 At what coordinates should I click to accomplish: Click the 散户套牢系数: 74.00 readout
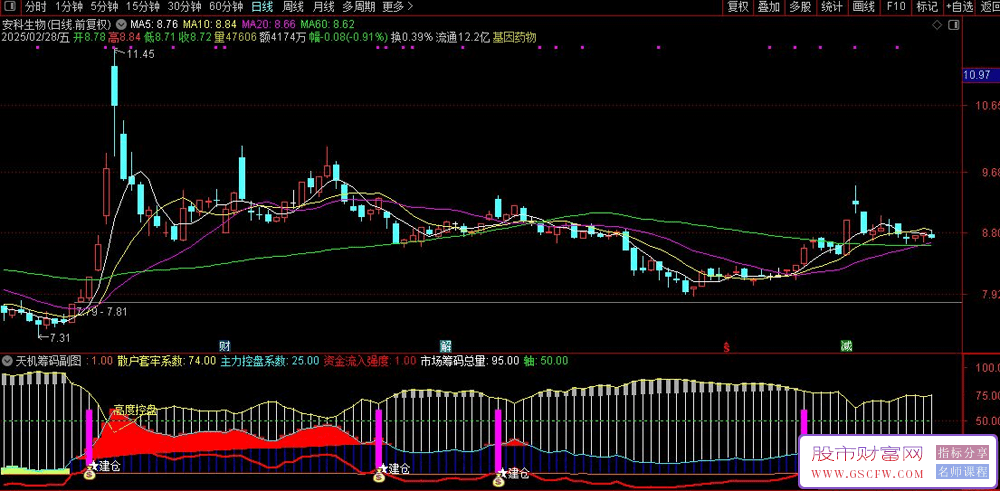[166, 361]
